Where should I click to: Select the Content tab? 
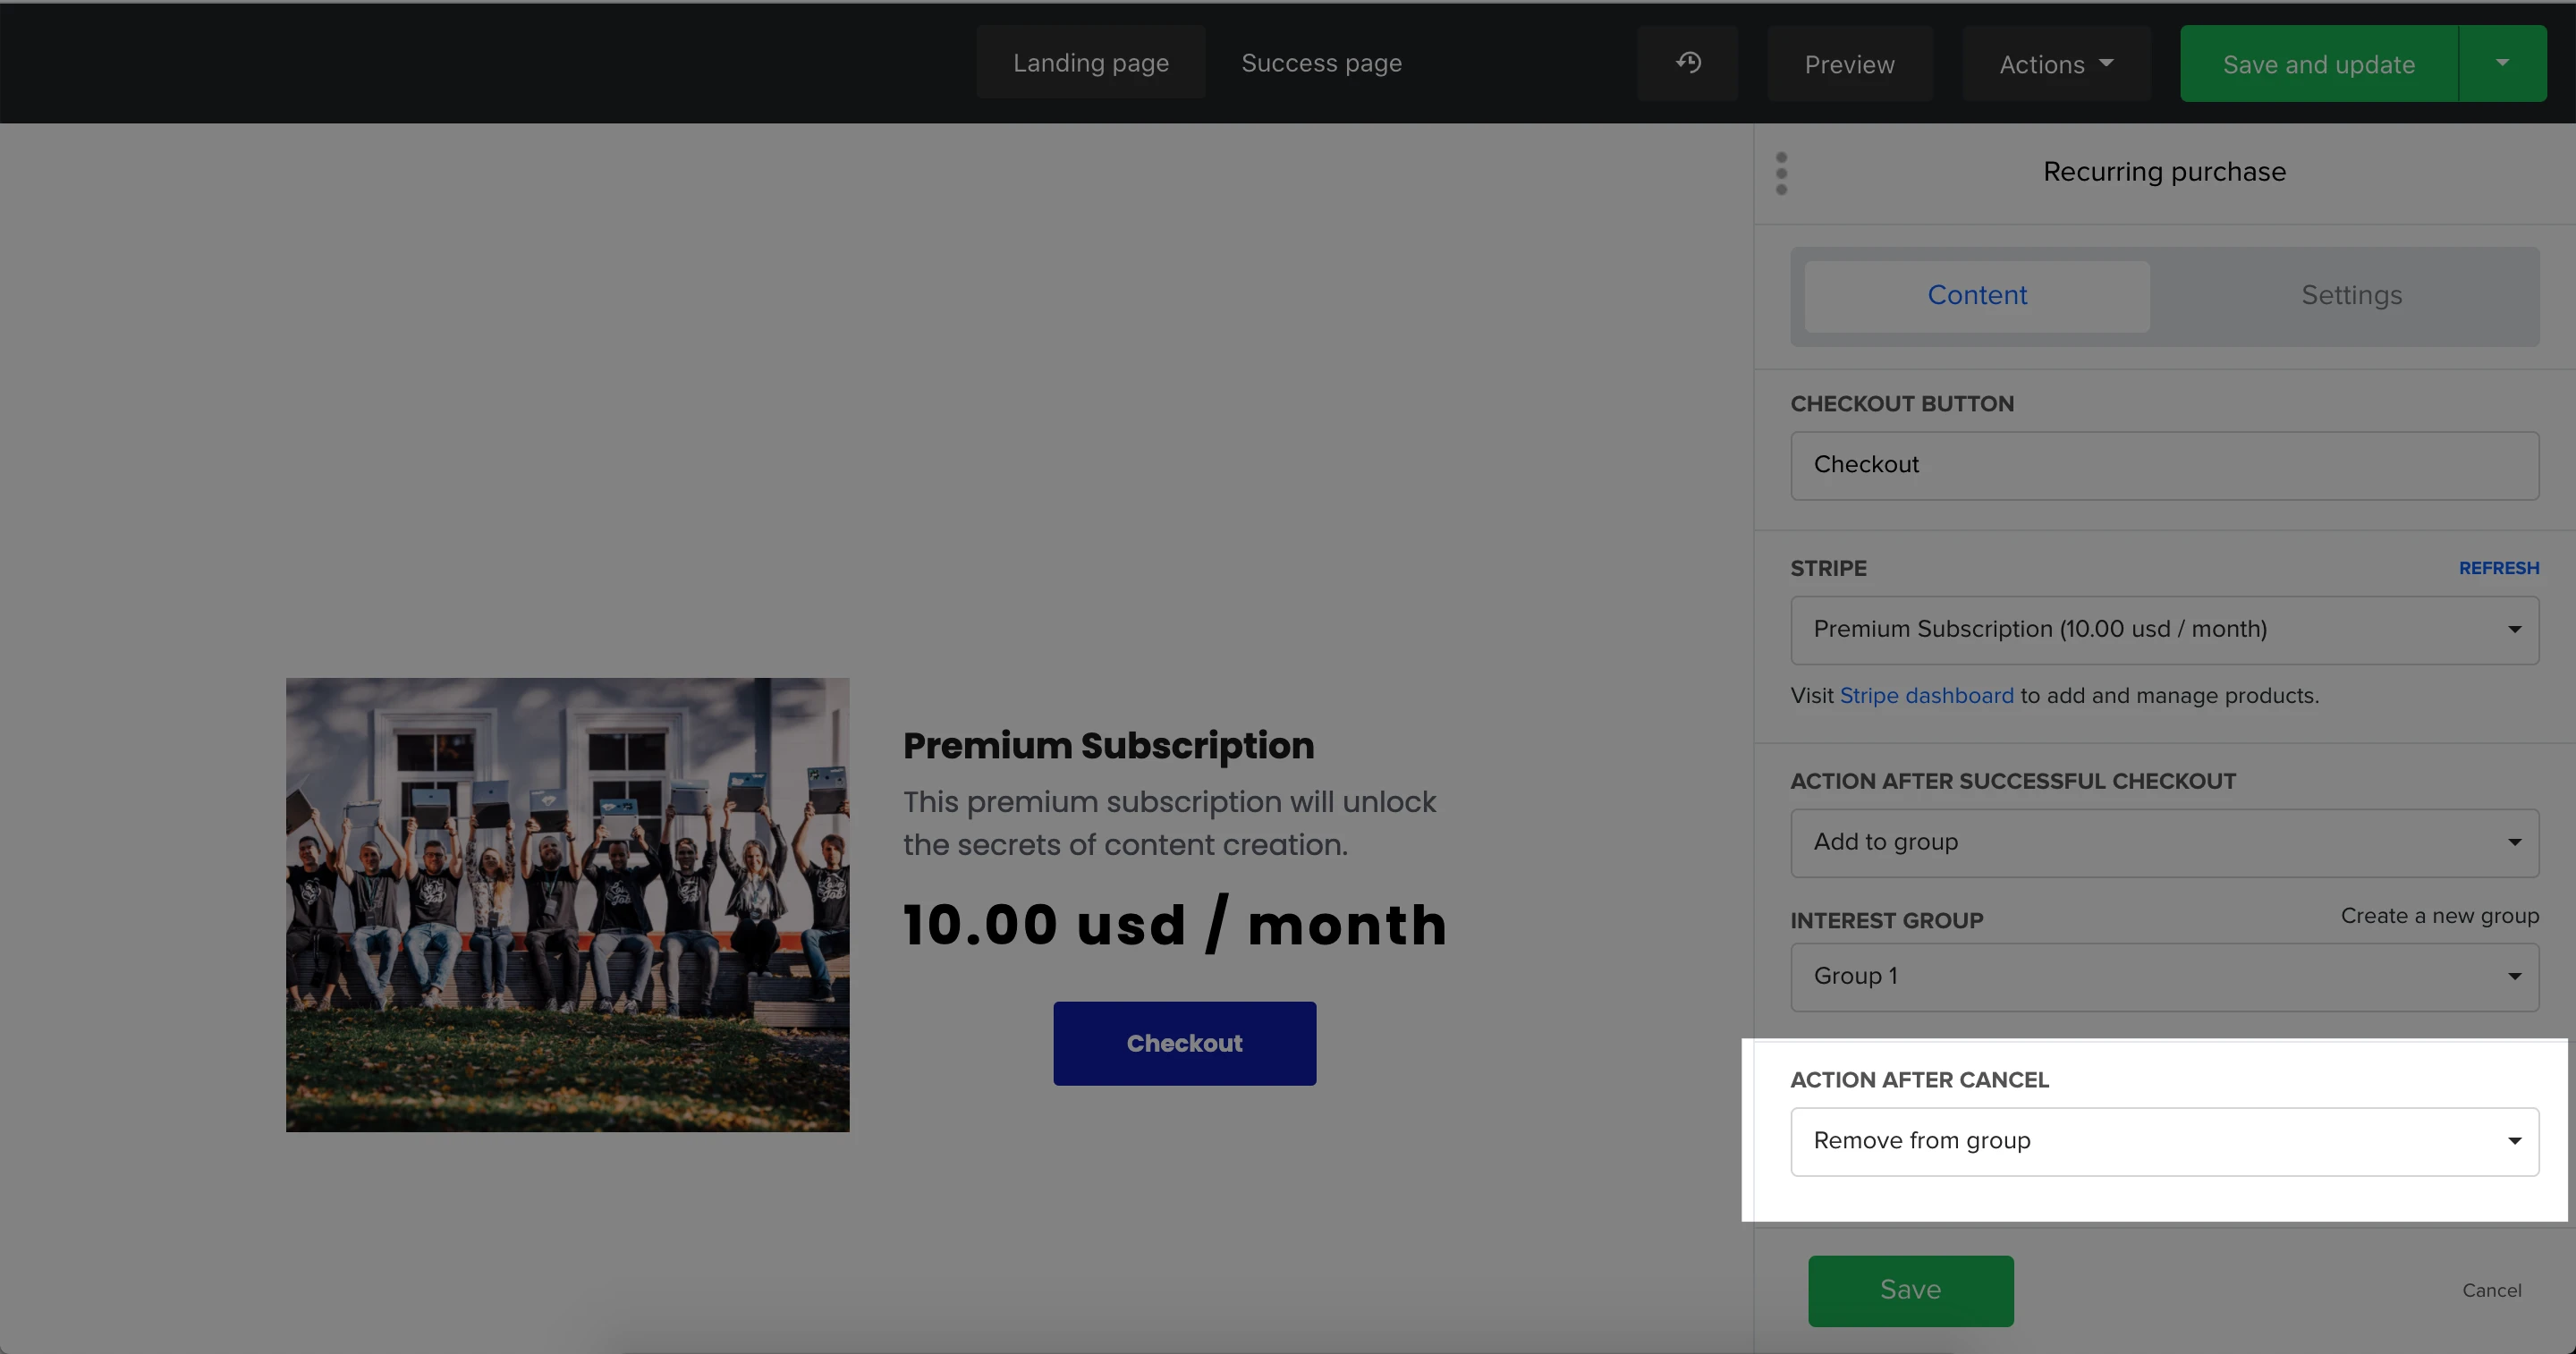[1977, 296]
